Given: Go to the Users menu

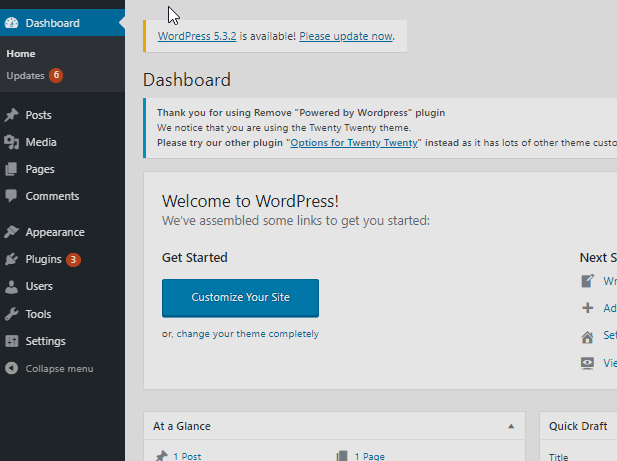Looking at the screenshot, I should coord(39,286).
